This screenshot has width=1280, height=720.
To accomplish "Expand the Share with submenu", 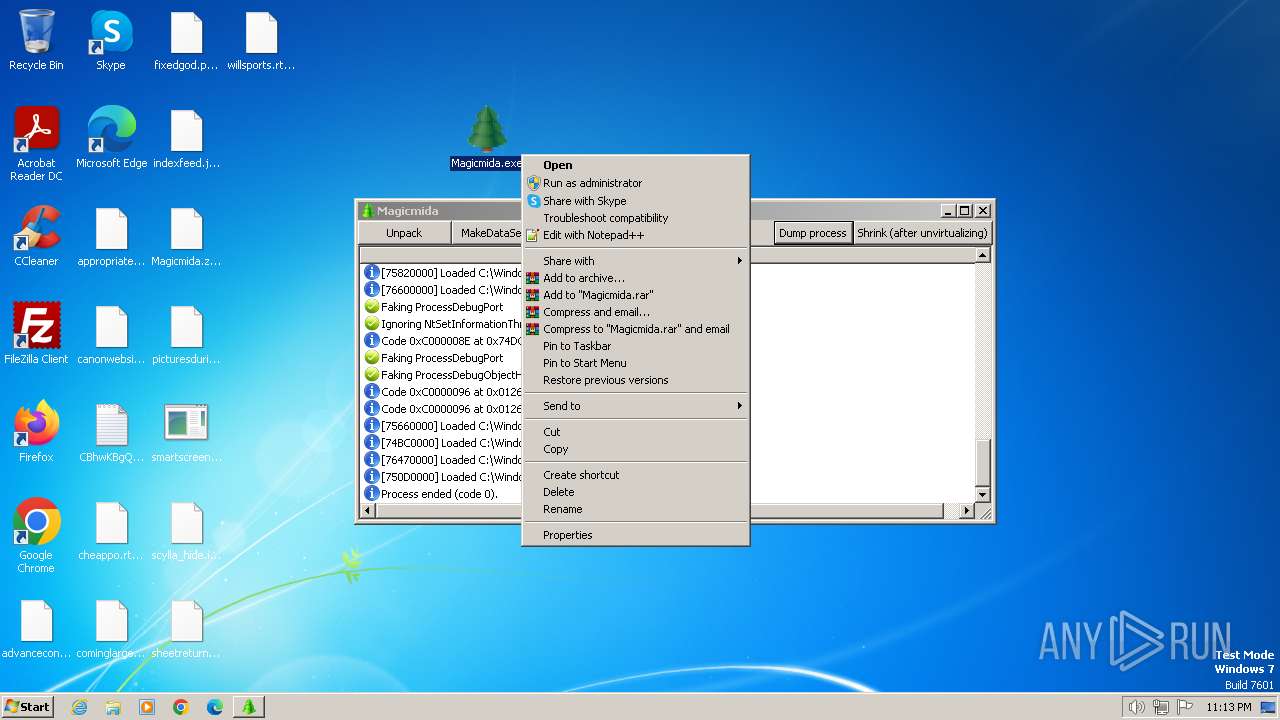I will coord(636,261).
